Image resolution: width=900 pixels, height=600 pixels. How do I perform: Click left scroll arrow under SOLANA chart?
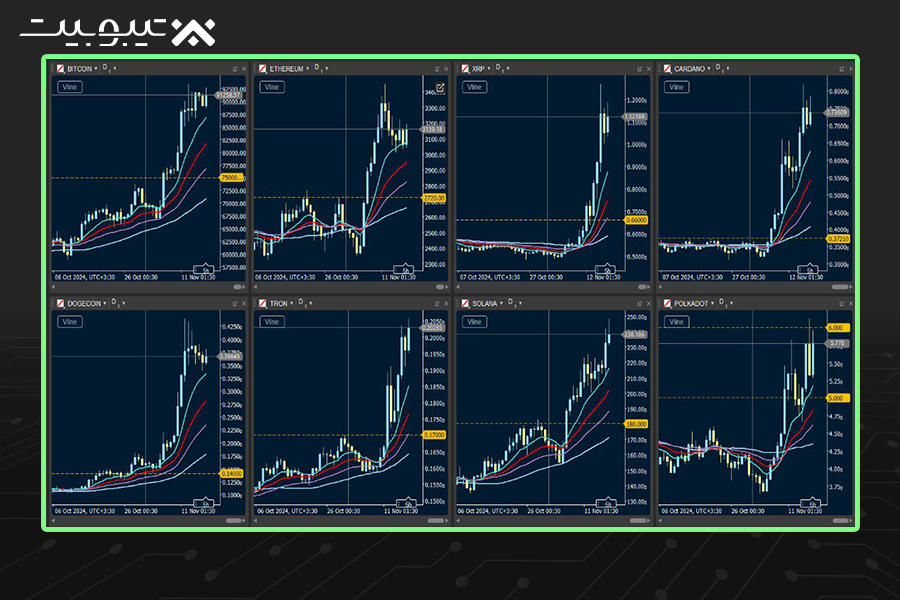(458, 521)
